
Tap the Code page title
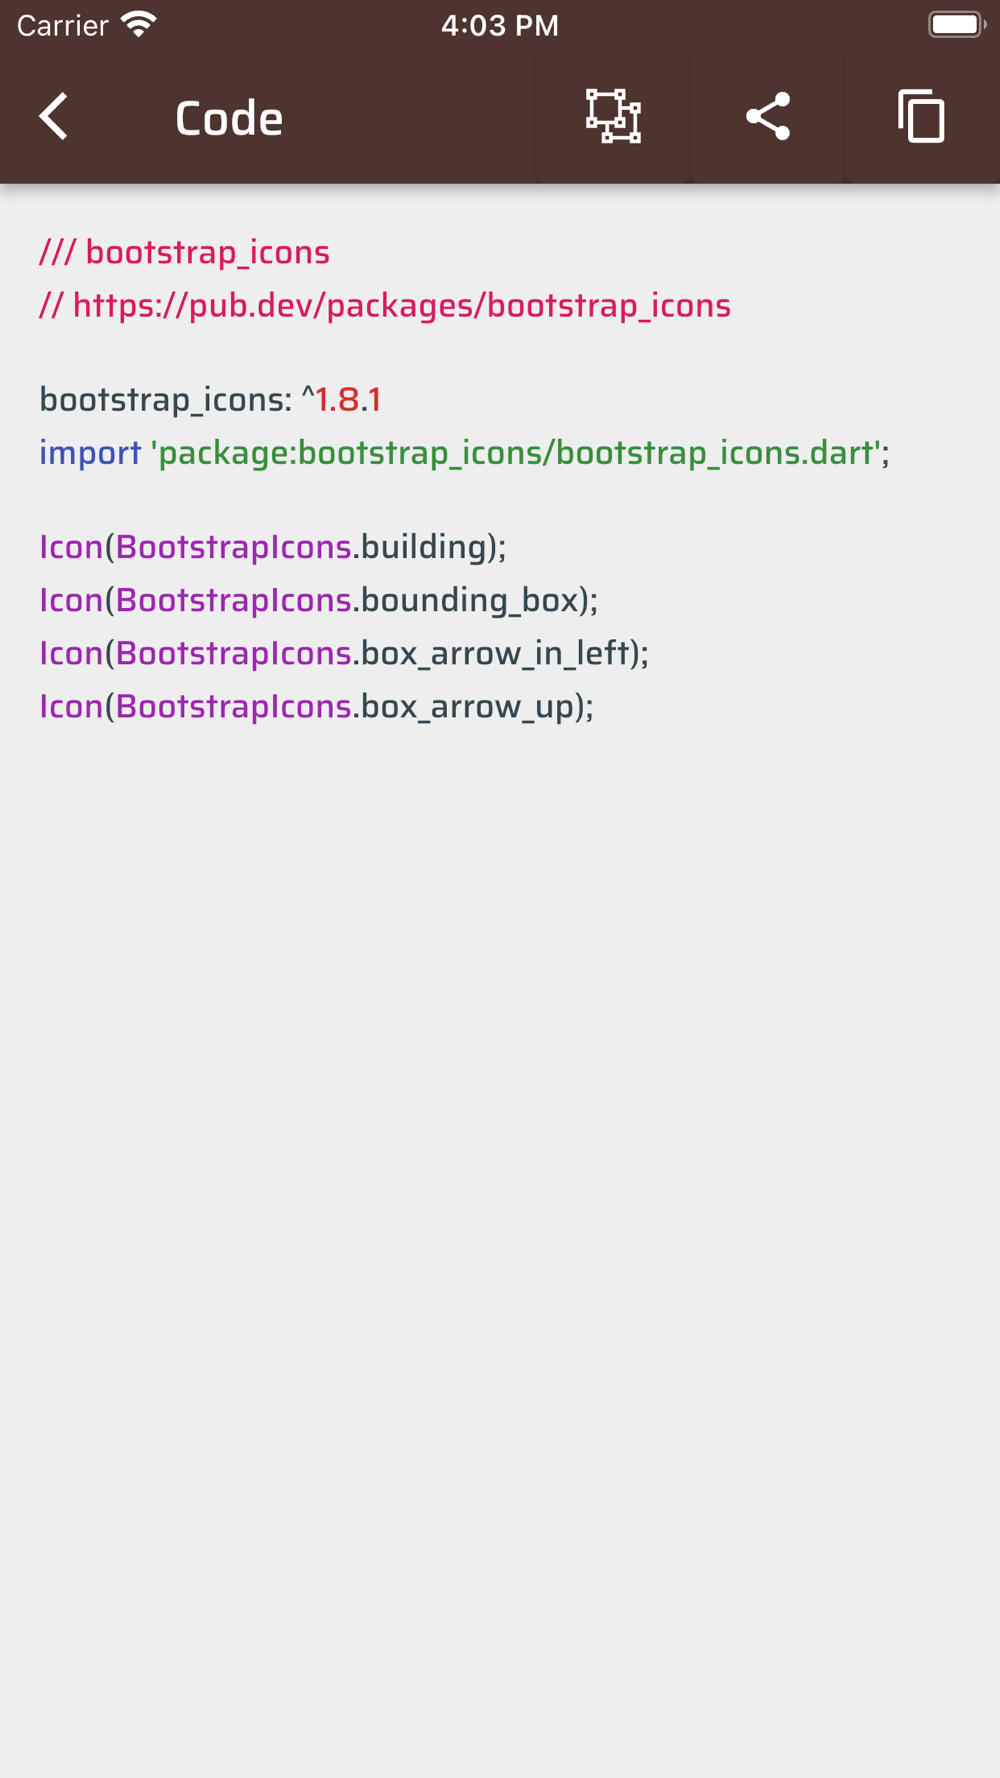coord(229,118)
